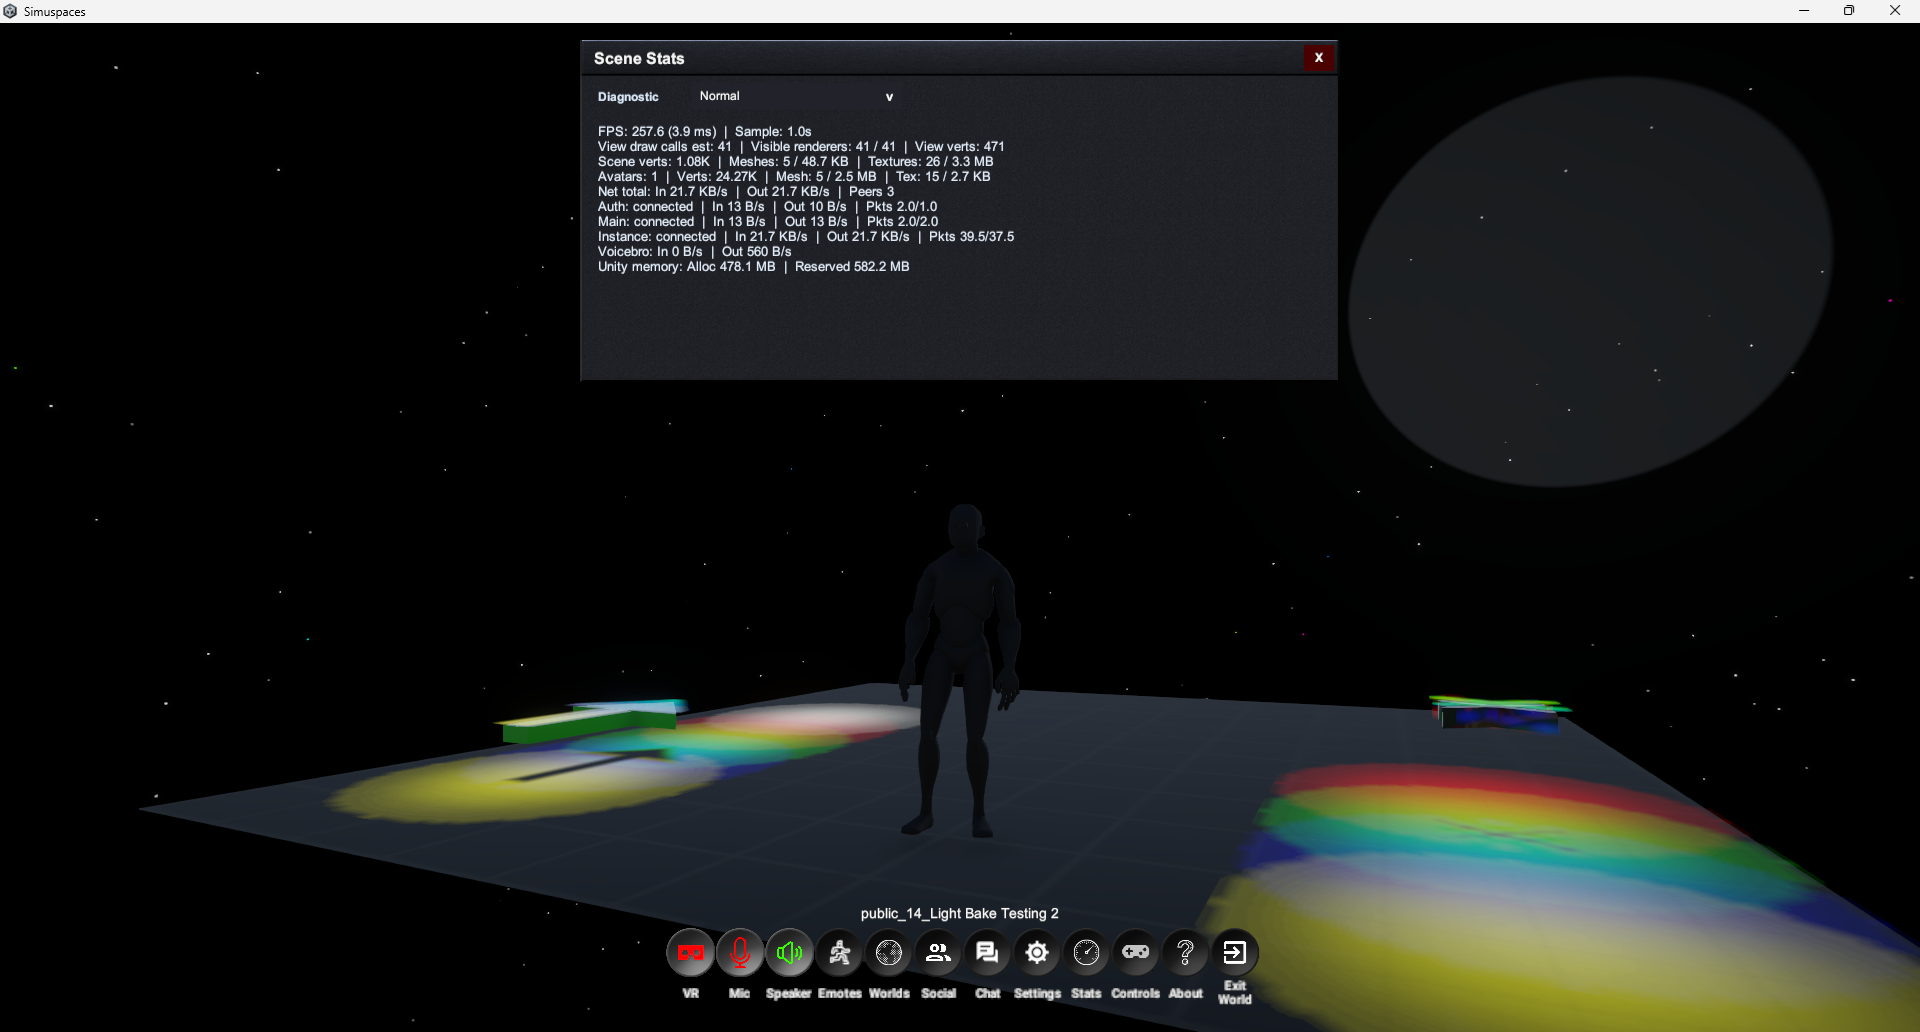Click the dropdown arrow beside Normal
The image size is (1920, 1032).
pyautogui.click(x=889, y=97)
